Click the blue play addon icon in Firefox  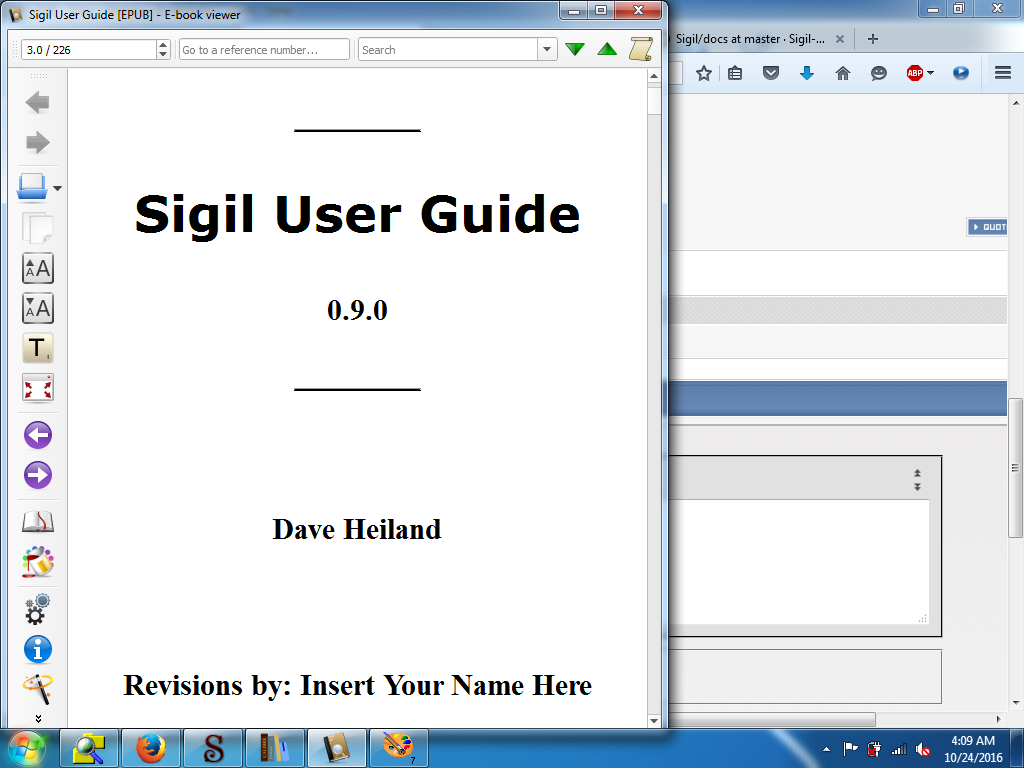click(x=961, y=73)
